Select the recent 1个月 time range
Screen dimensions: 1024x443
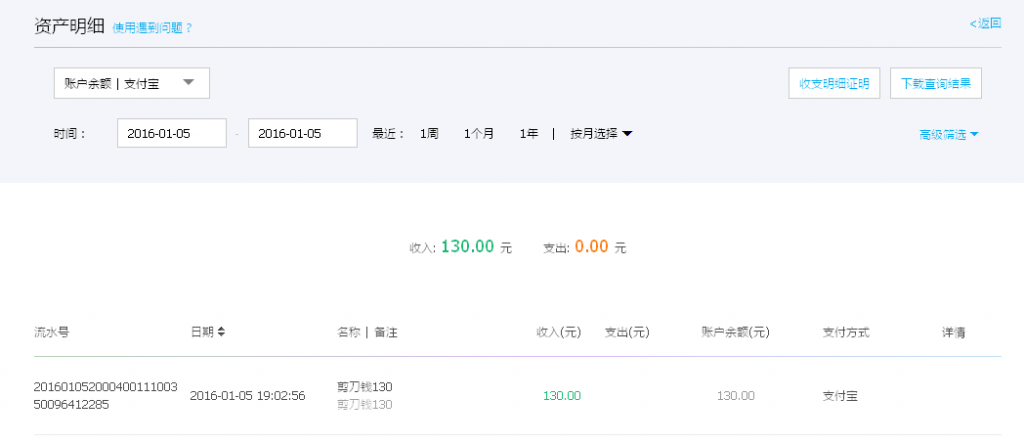tap(479, 133)
